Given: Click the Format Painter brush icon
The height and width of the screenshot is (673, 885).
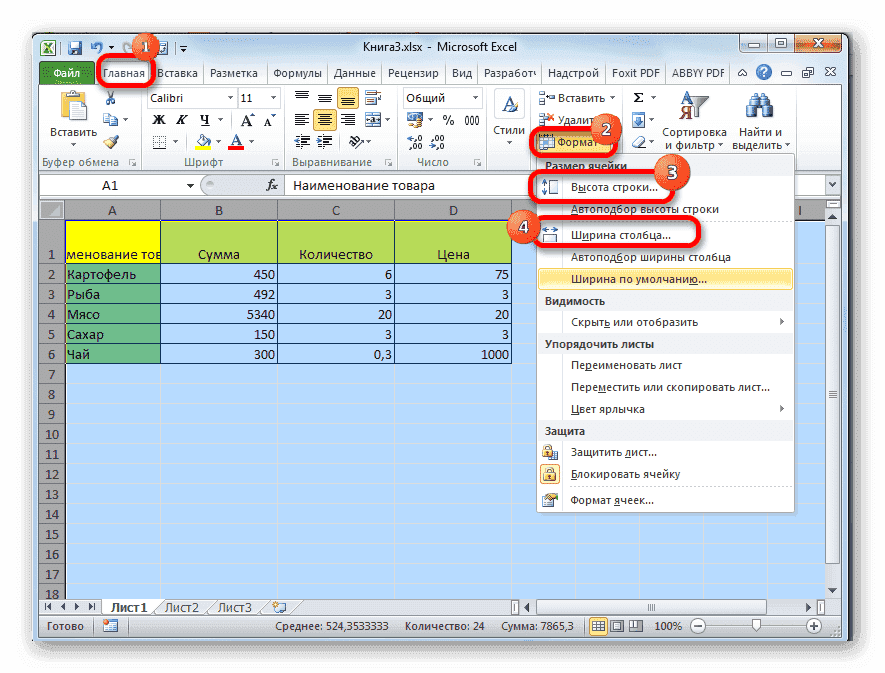Looking at the screenshot, I should tap(112, 142).
